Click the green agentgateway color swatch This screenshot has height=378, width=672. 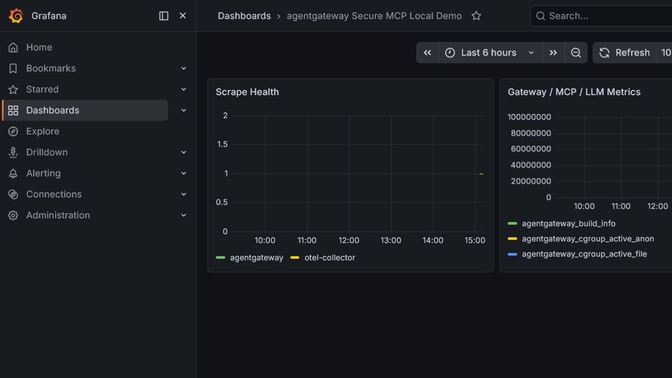(220, 258)
